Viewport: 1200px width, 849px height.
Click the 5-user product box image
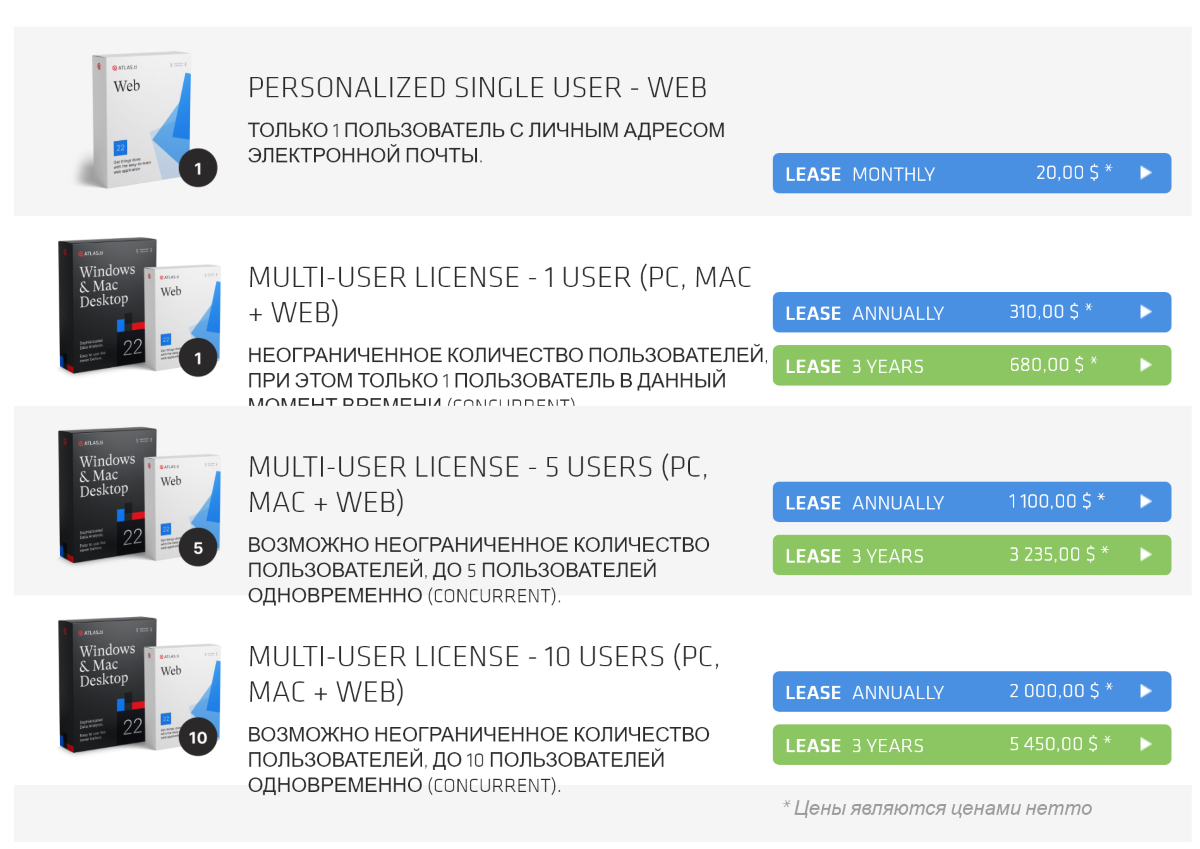138,497
